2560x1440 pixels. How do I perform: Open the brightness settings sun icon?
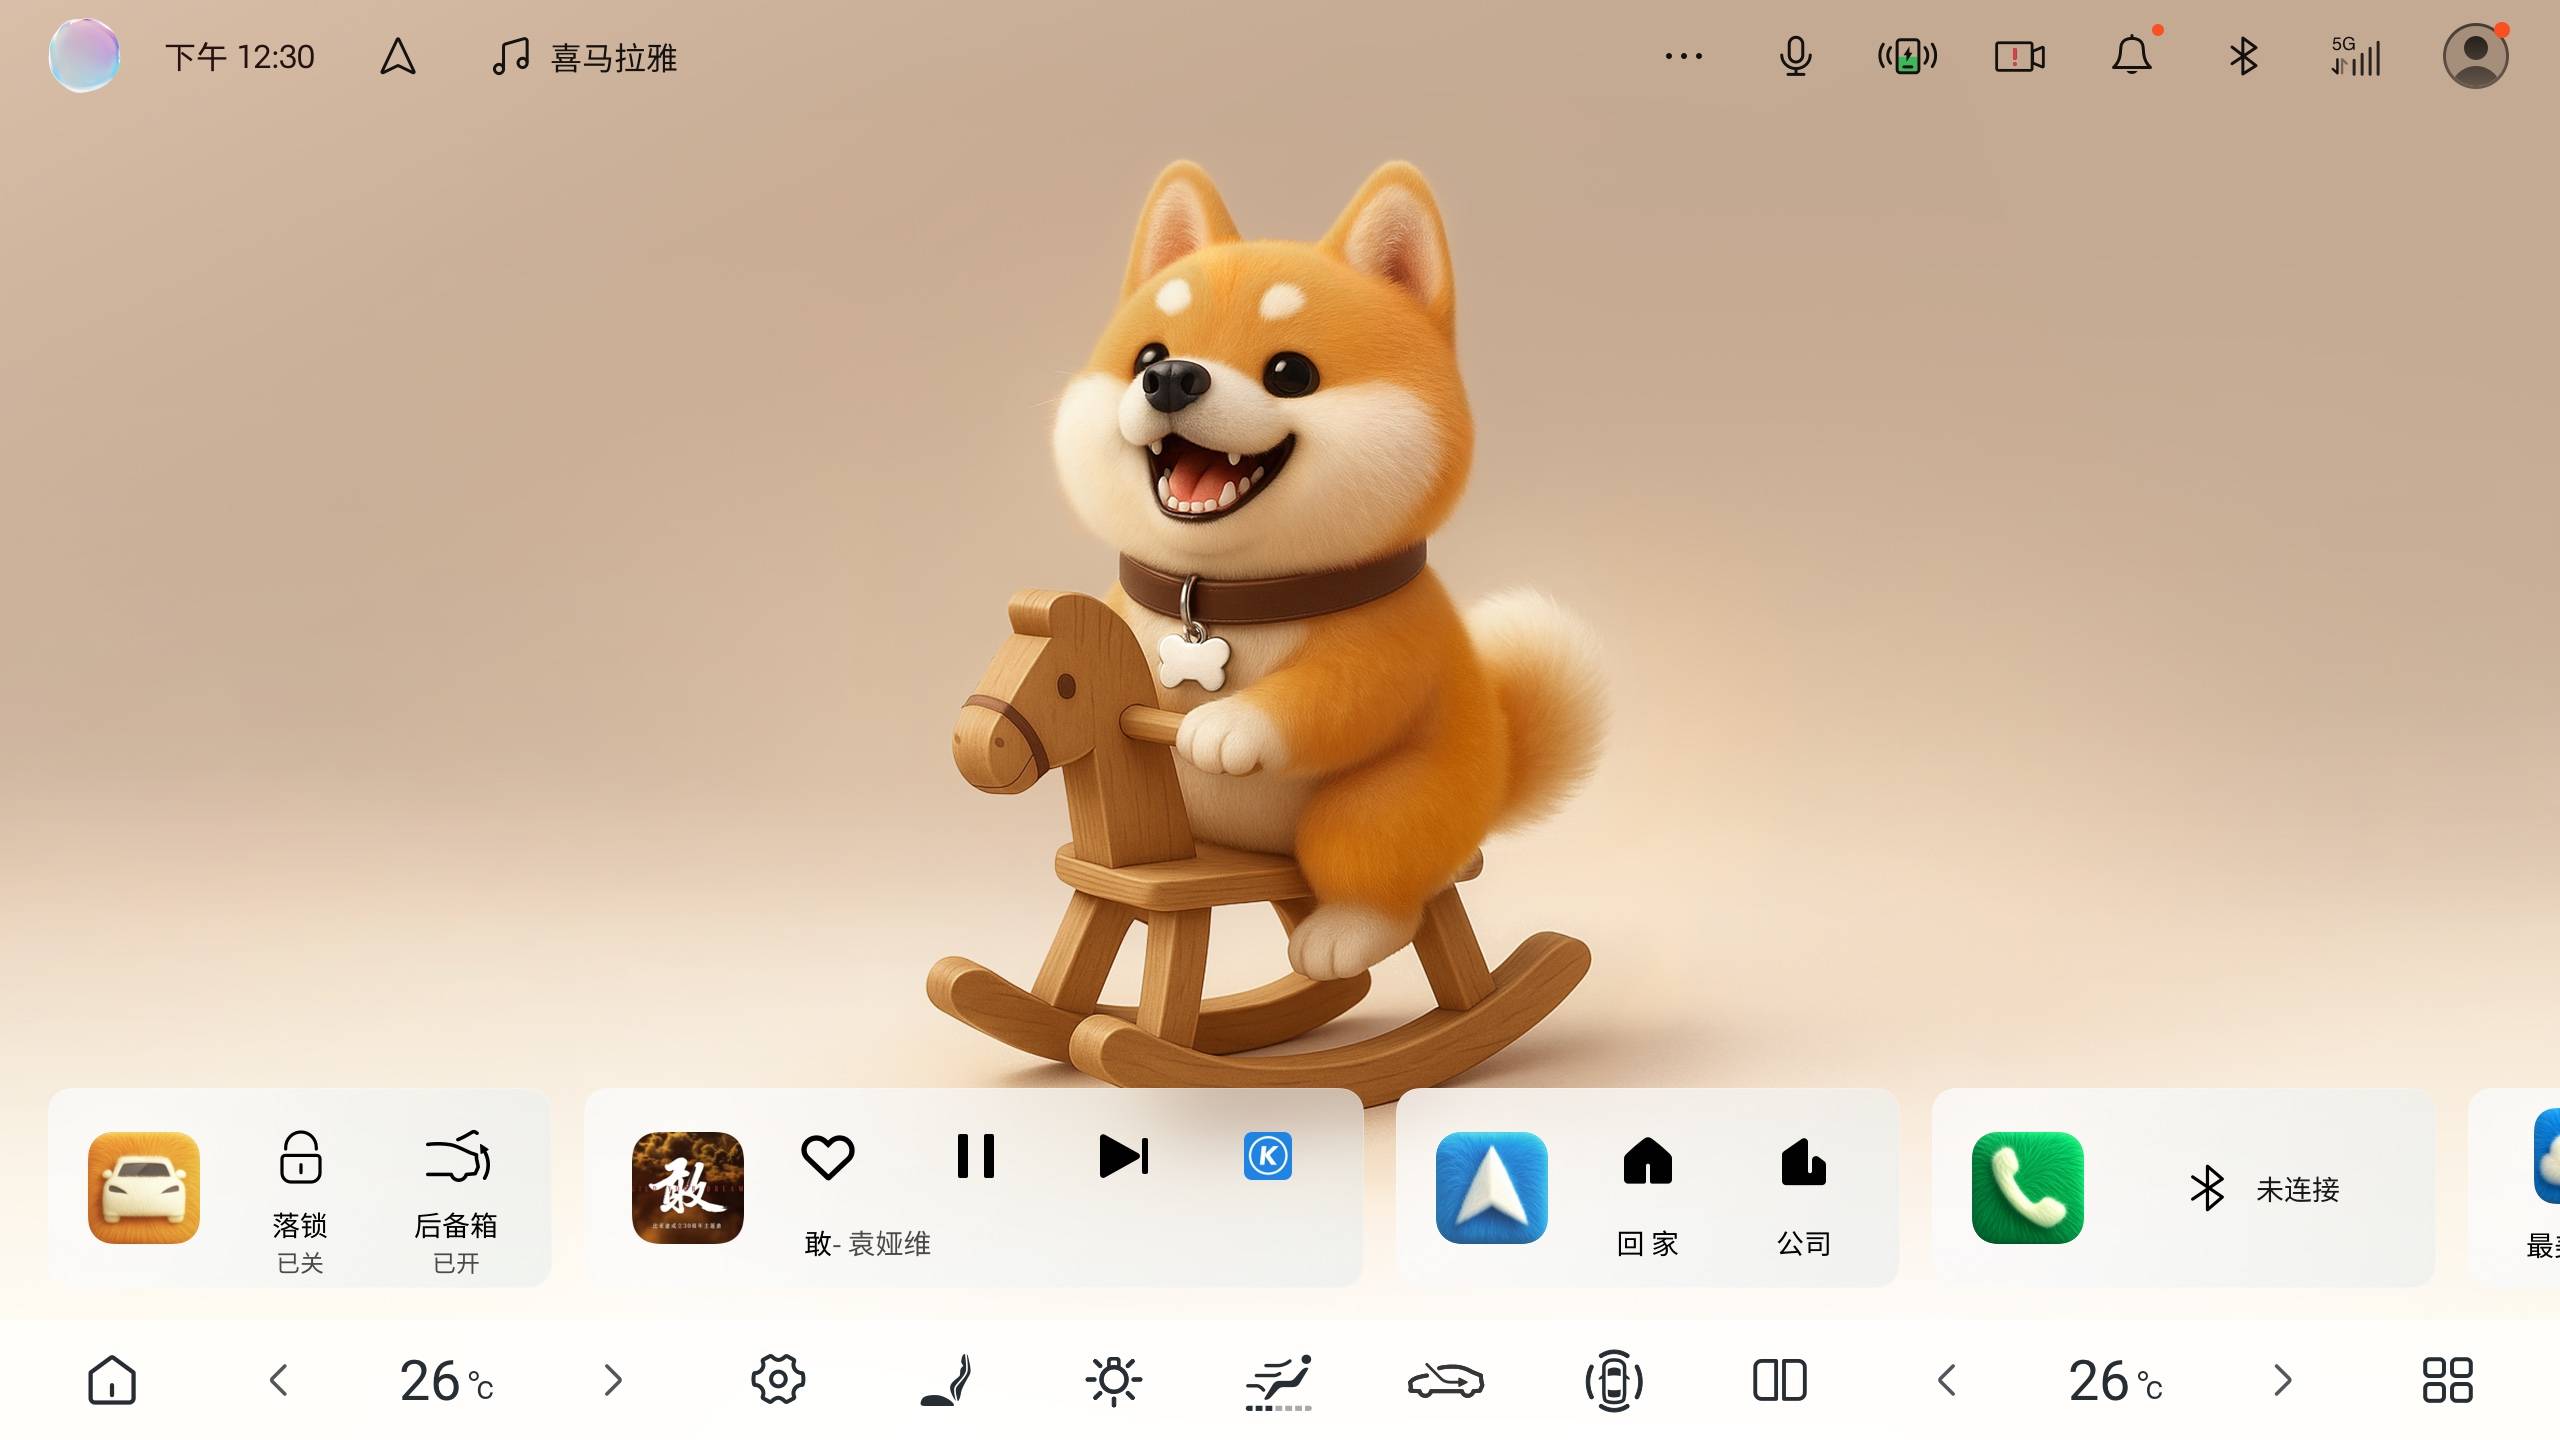pos(1113,1380)
